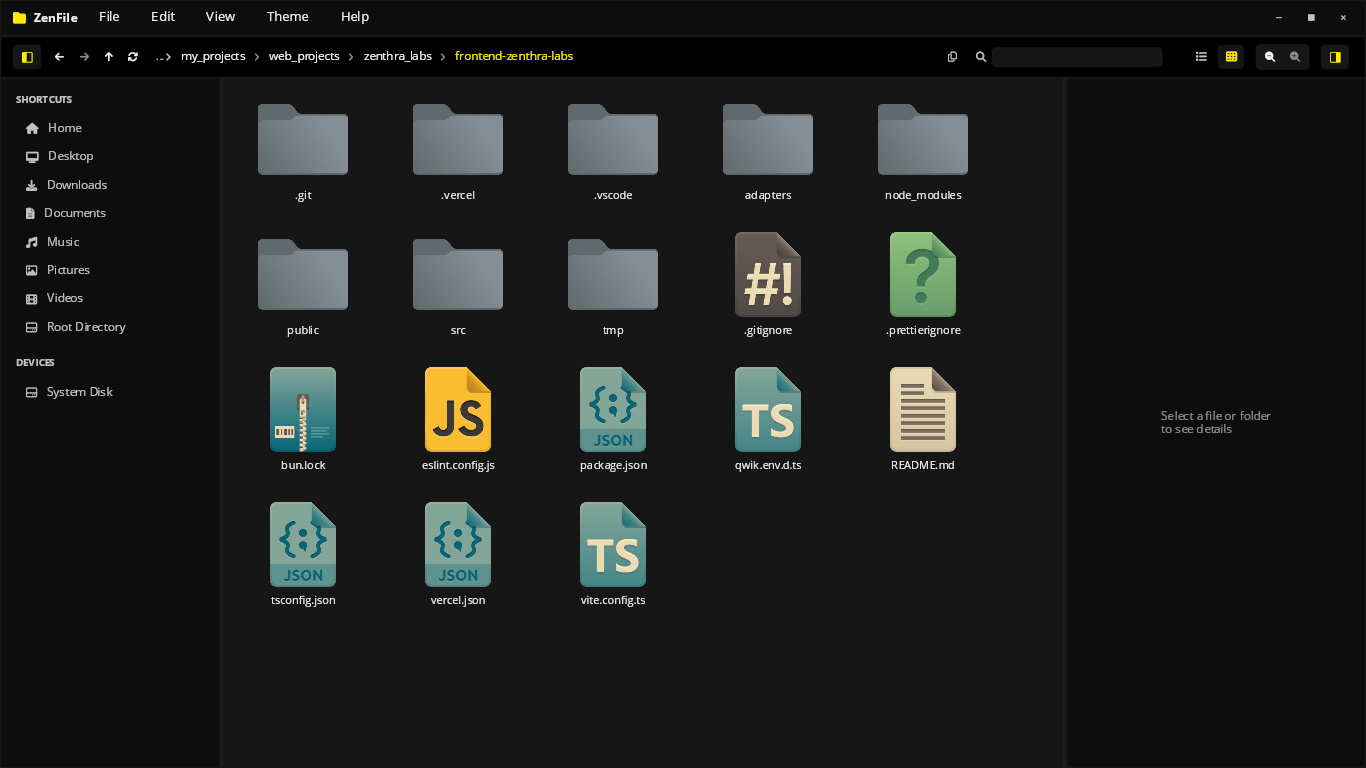Select the package.json file
The image size is (1366, 768).
(613, 421)
